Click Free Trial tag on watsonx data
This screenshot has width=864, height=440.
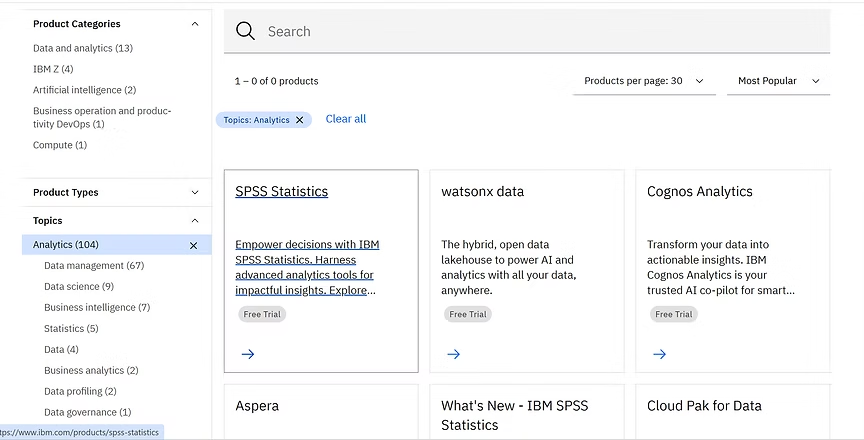coord(468,314)
